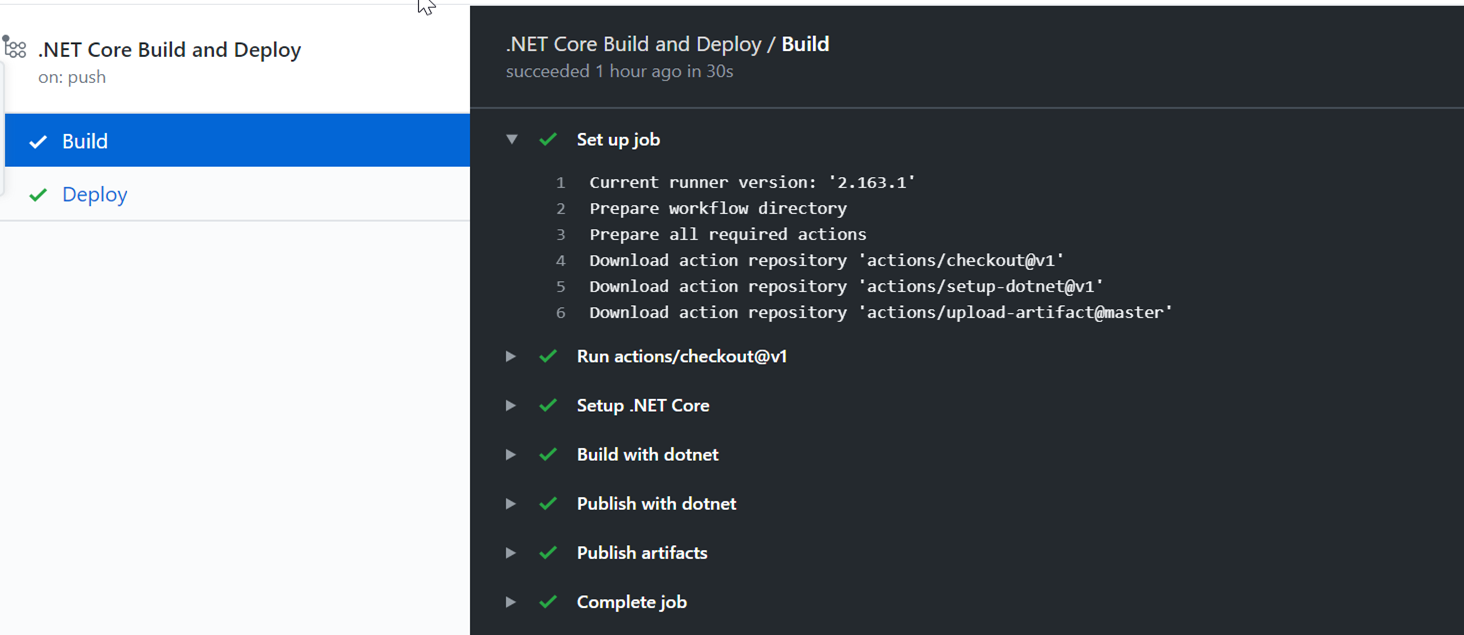Image resolution: width=1464 pixels, height=635 pixels.
Task: Expand the Run actions/checkout@v1 step
Action: pyautogui.click(x=511, y=356)
